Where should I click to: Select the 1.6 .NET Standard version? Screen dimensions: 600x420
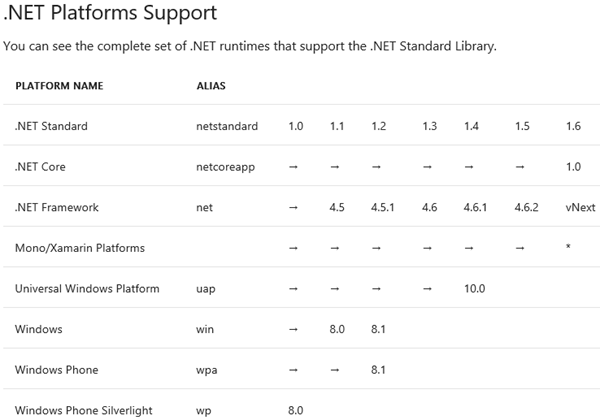(573, 126)
